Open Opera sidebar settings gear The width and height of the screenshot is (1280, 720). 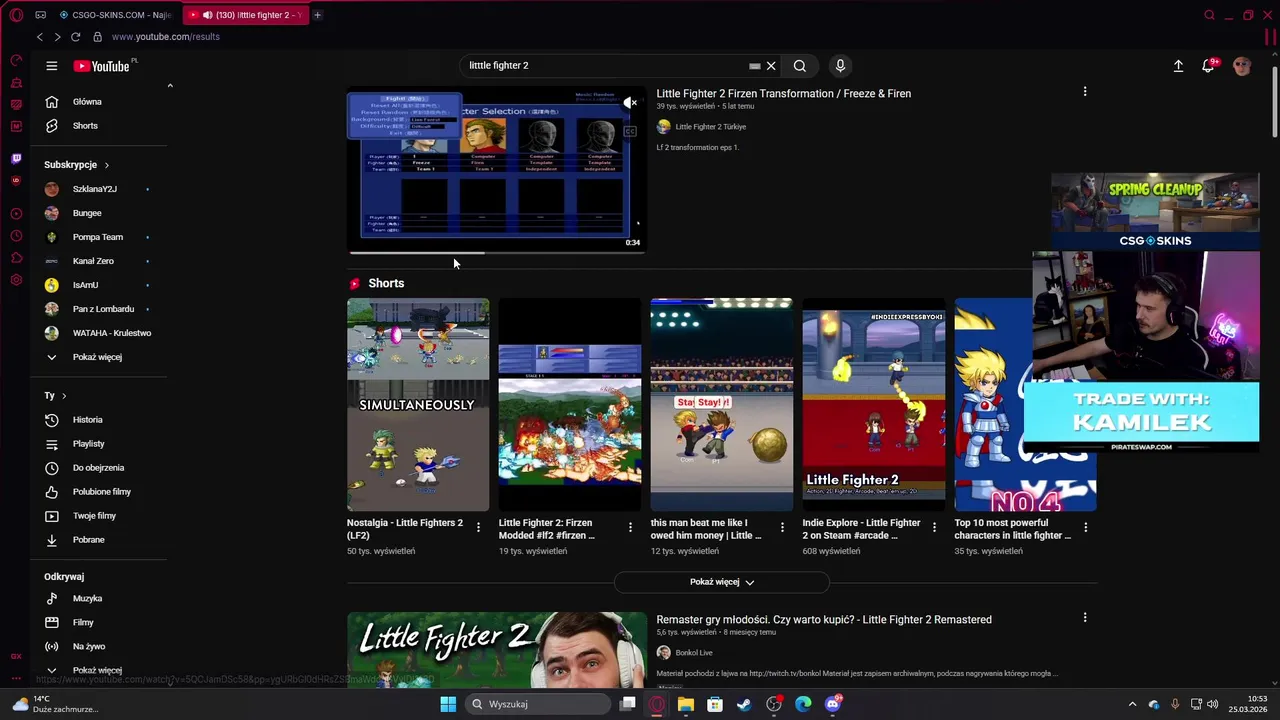click(16, 280)
